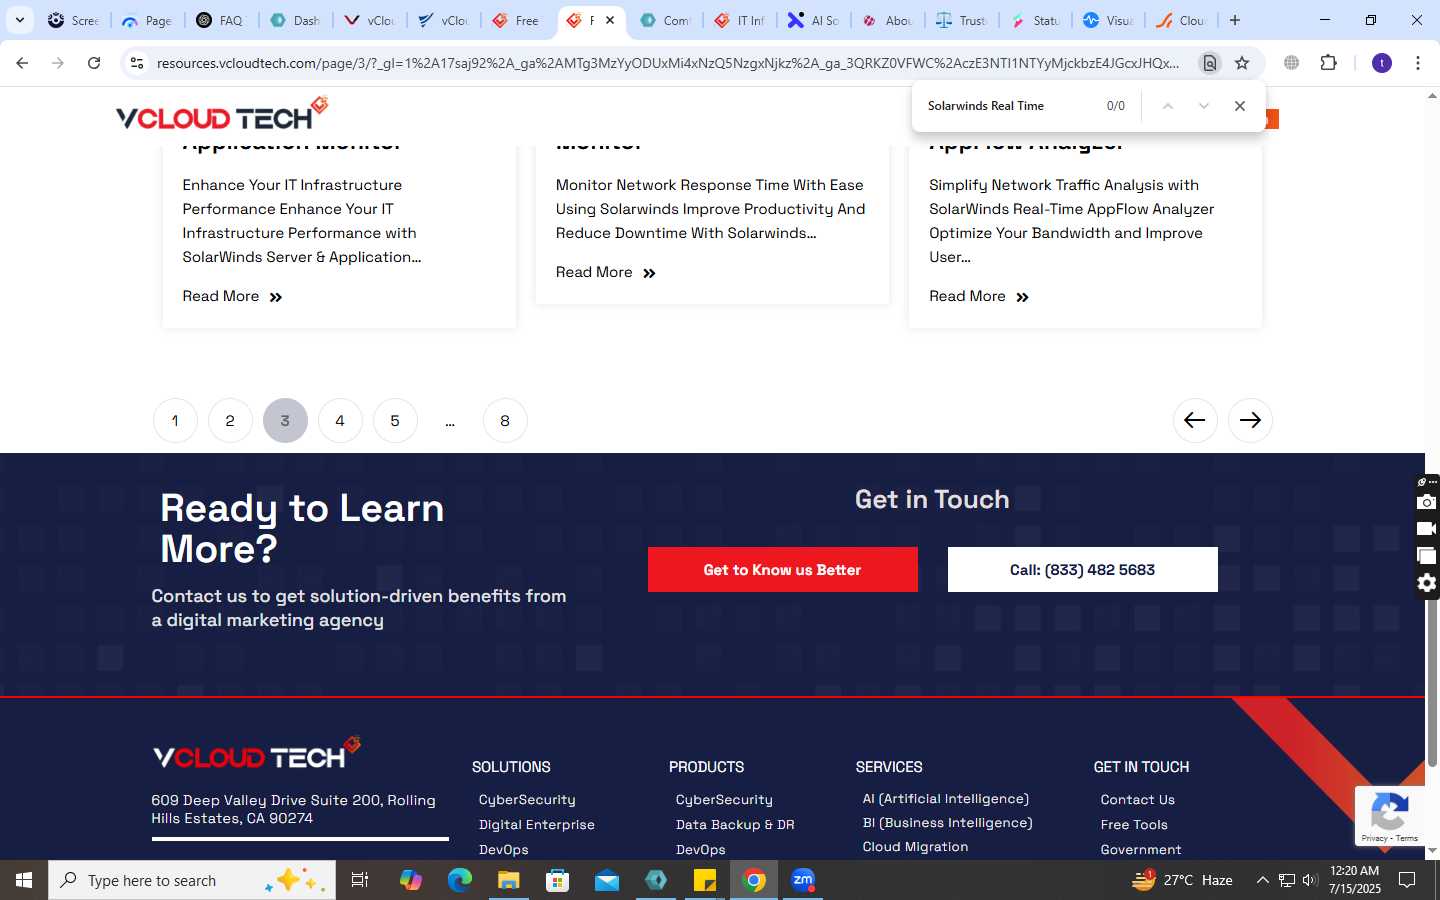The height and width of the screenshot is (900, 1440).
Task: Open the Windows Start menu
Action: click(24, 880)
